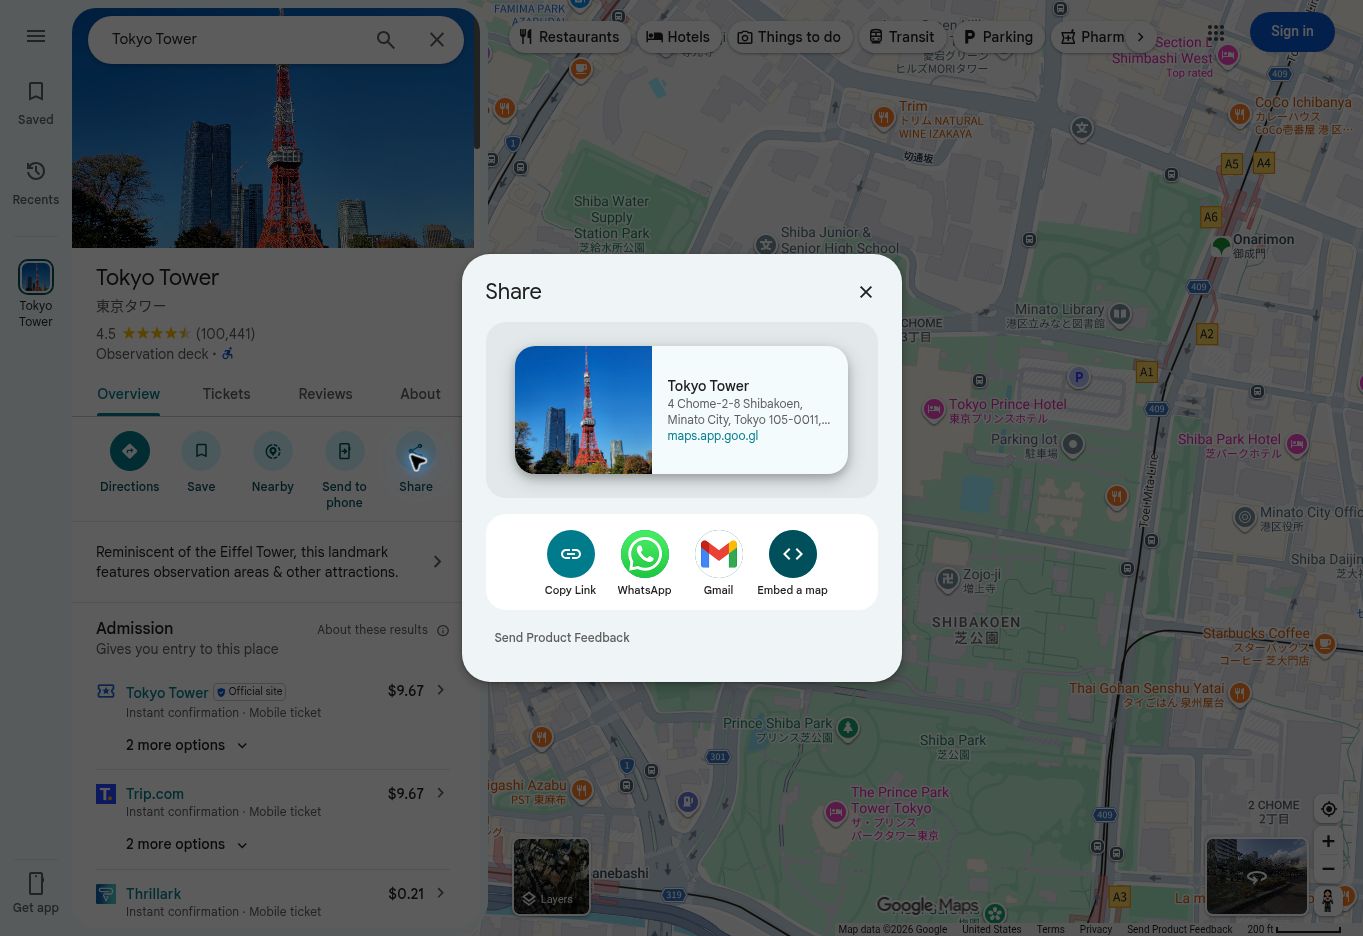Close the Share dialog

pyautogui.click(x=866, y=292)
